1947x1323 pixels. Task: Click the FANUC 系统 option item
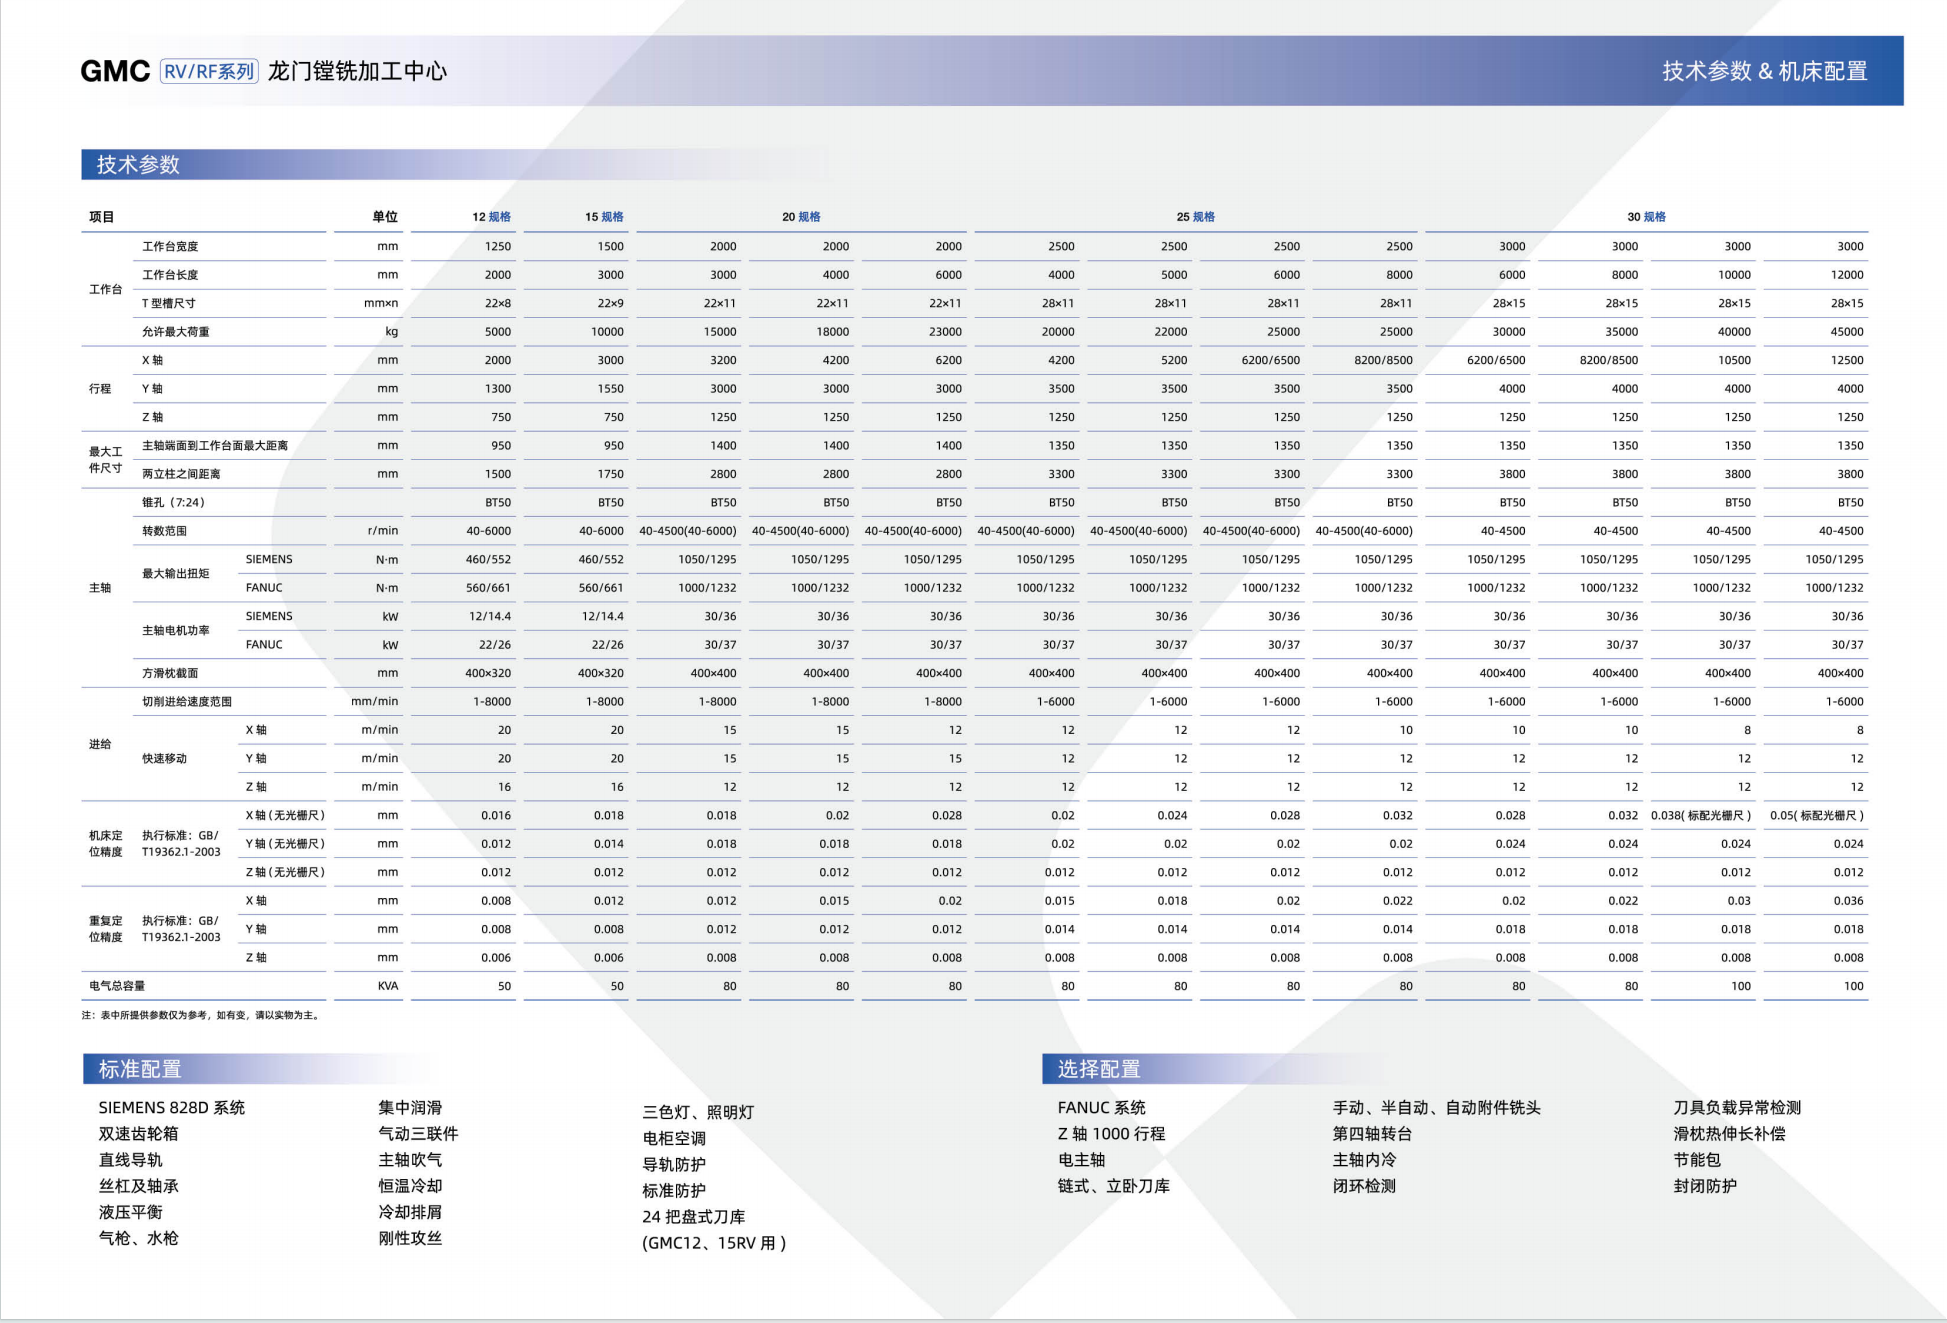click(1101, 1107)
